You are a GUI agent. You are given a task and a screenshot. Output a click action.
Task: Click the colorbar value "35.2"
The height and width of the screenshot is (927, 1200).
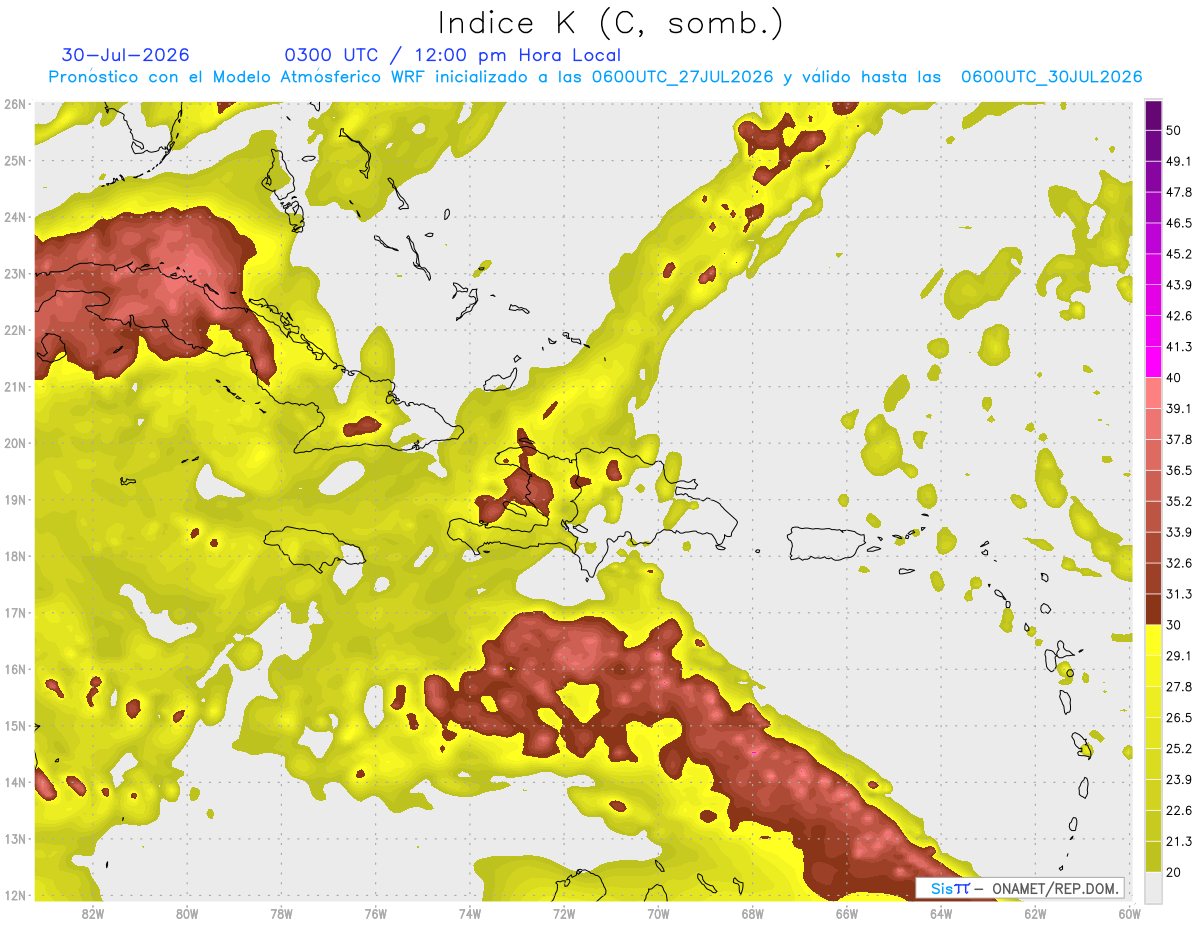pos(1179,501)
